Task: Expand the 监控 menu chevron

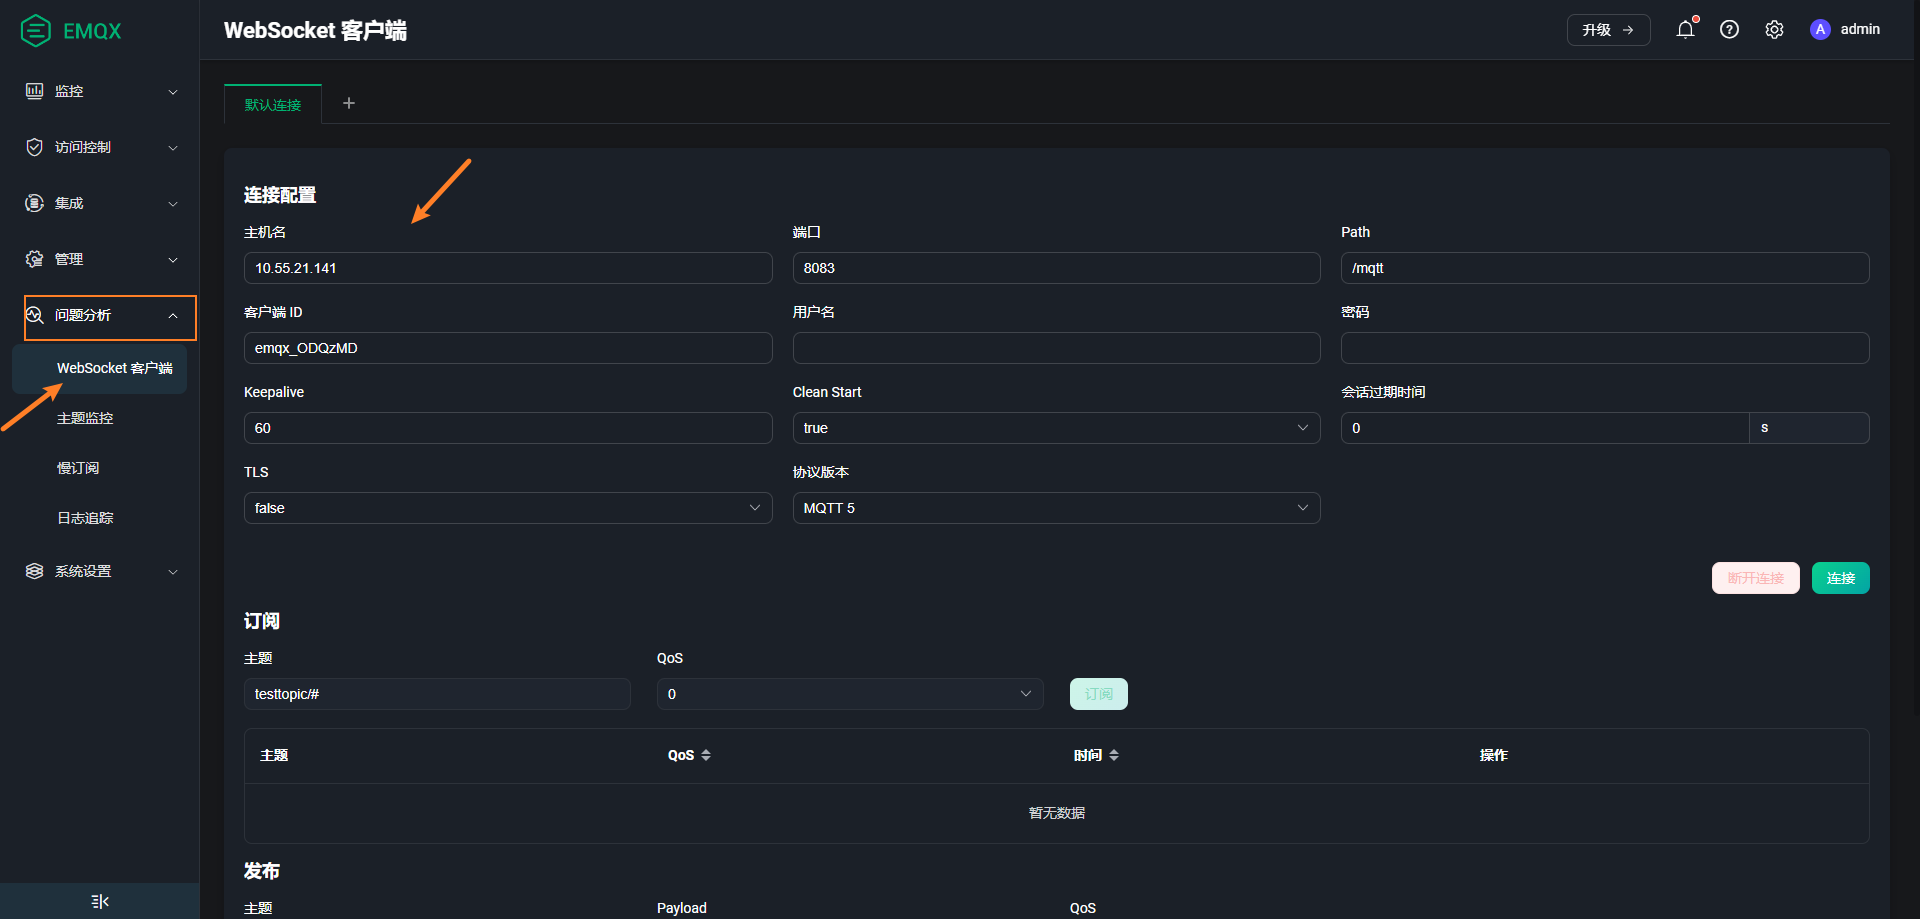Action: pyautogui.click(x=173, y=92)
